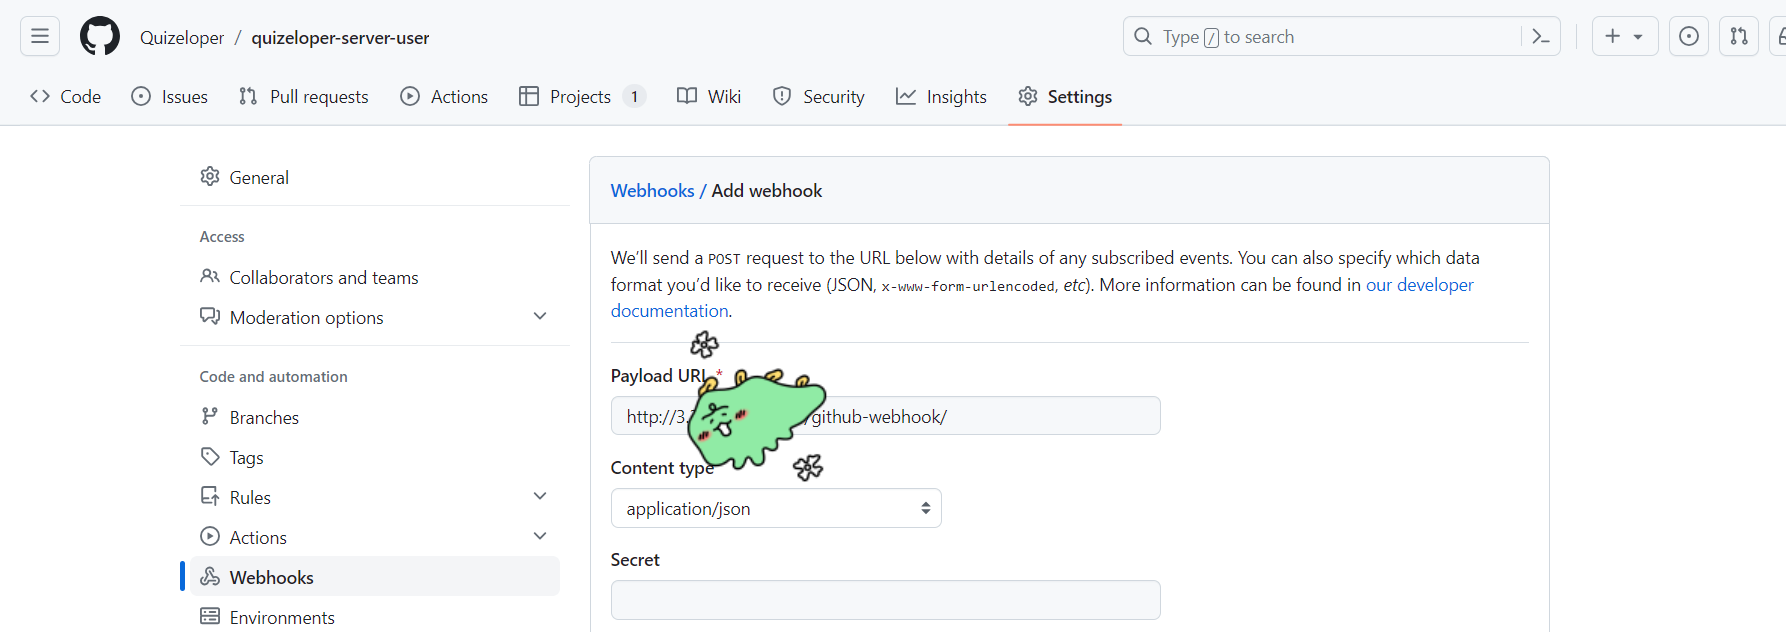Open the Issues tab
The height and width of the screenshot is (632, 1786).
tap(170, 97)
